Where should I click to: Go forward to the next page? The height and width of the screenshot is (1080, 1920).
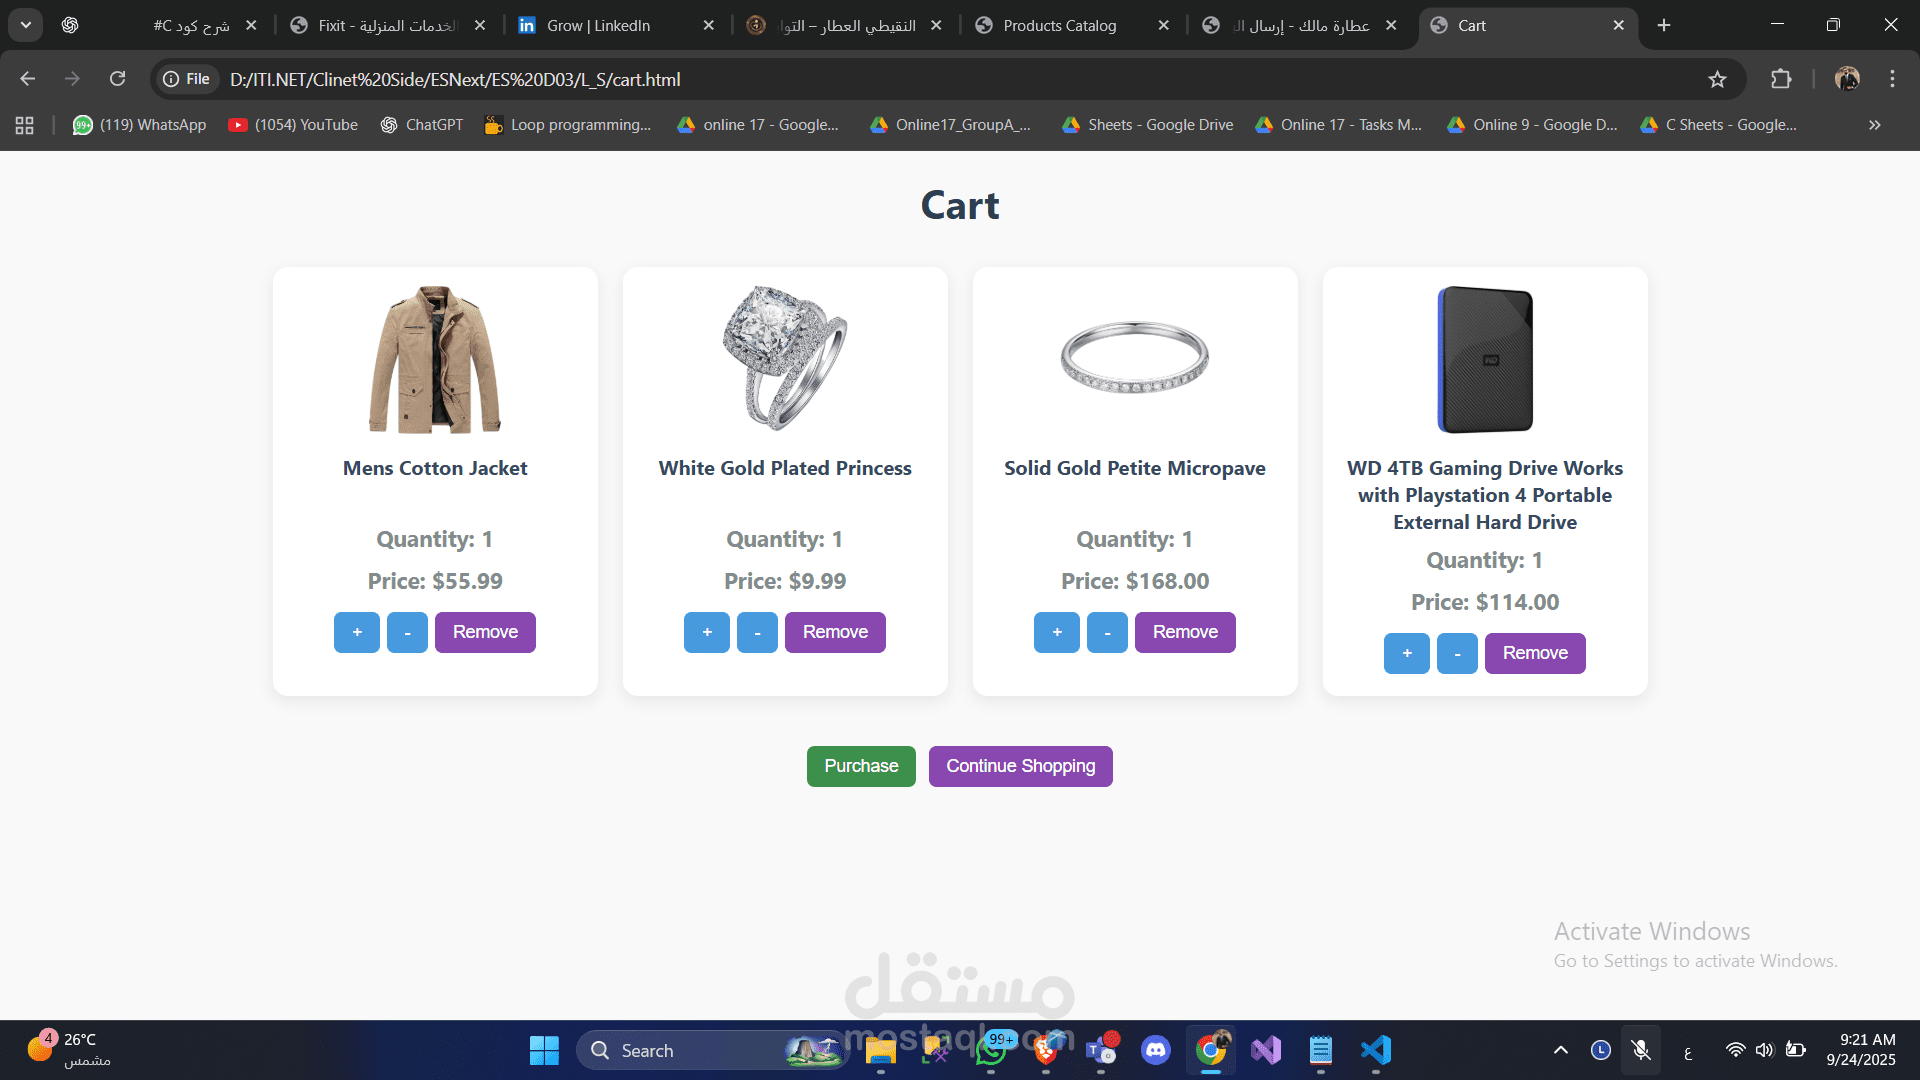point(72,79)
